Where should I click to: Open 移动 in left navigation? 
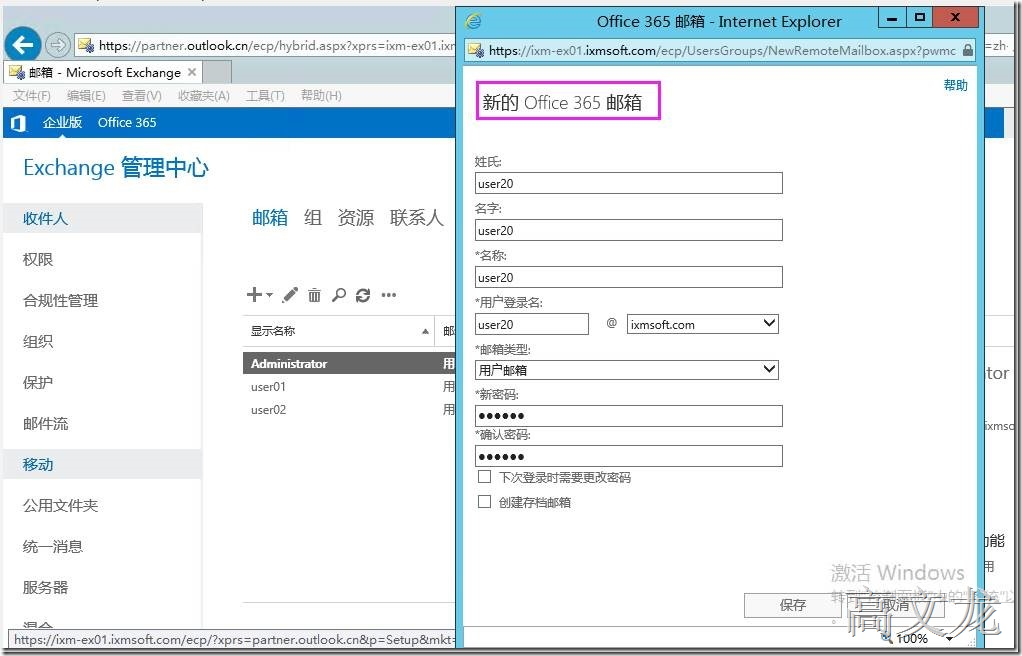(103, 464)
